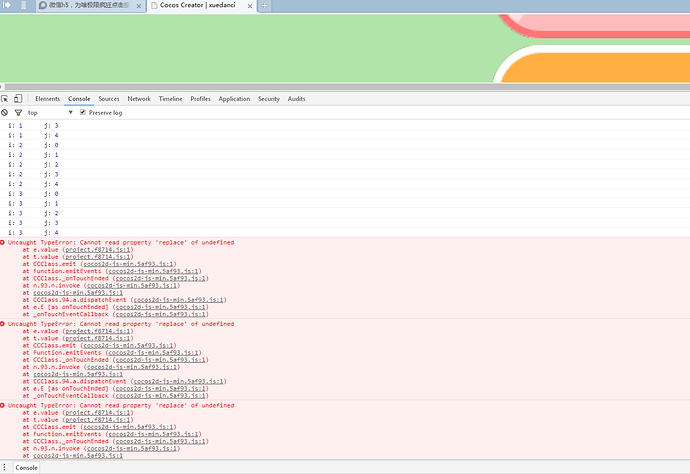Clear the console with the ban icon
The width and height of the screenshot is (690, 474).
4,113
